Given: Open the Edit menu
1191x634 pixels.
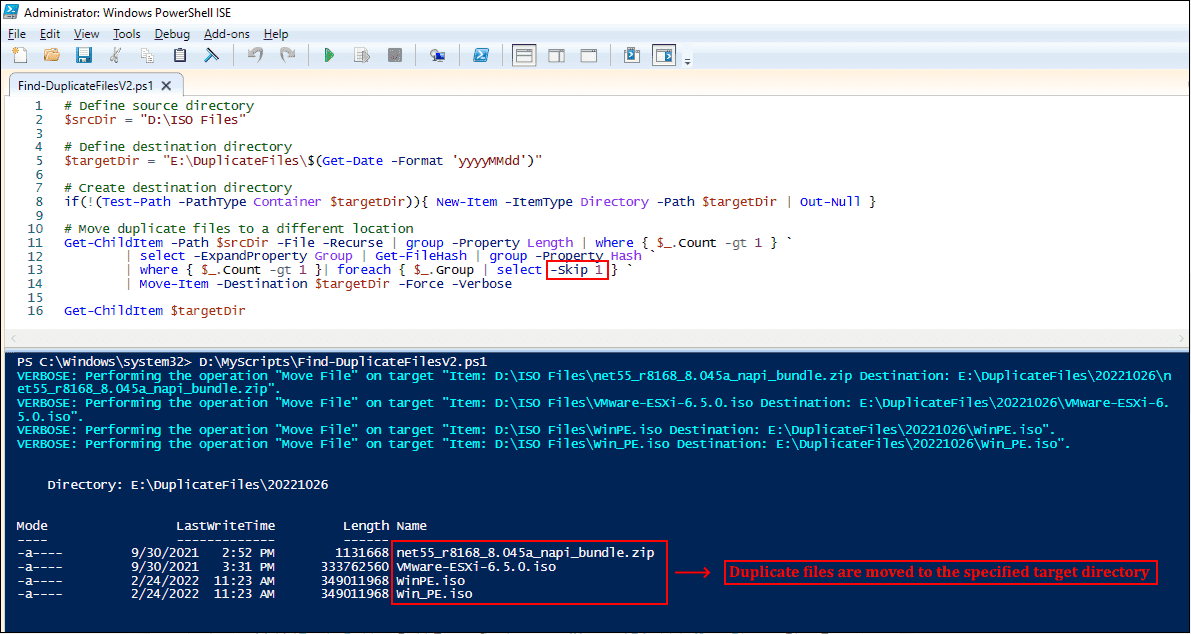Looking at the screenshot, I should click(50, 33).
